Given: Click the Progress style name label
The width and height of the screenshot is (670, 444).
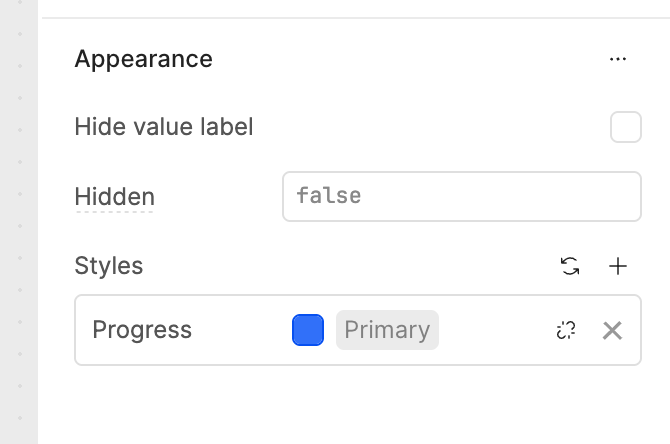Looking at the screenshot, I should (x=142, y=330).
